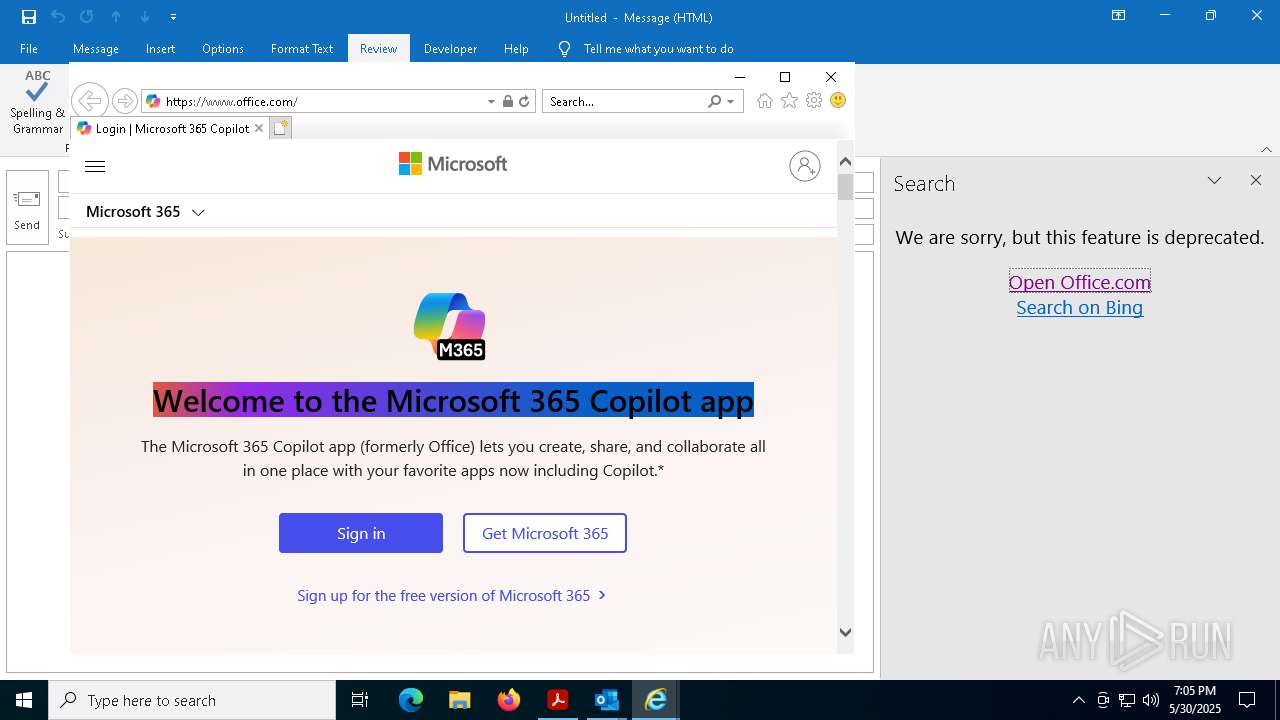
Task: Click the Open Office.com link
Action: pyautogui.click(x=1080, y=282)
